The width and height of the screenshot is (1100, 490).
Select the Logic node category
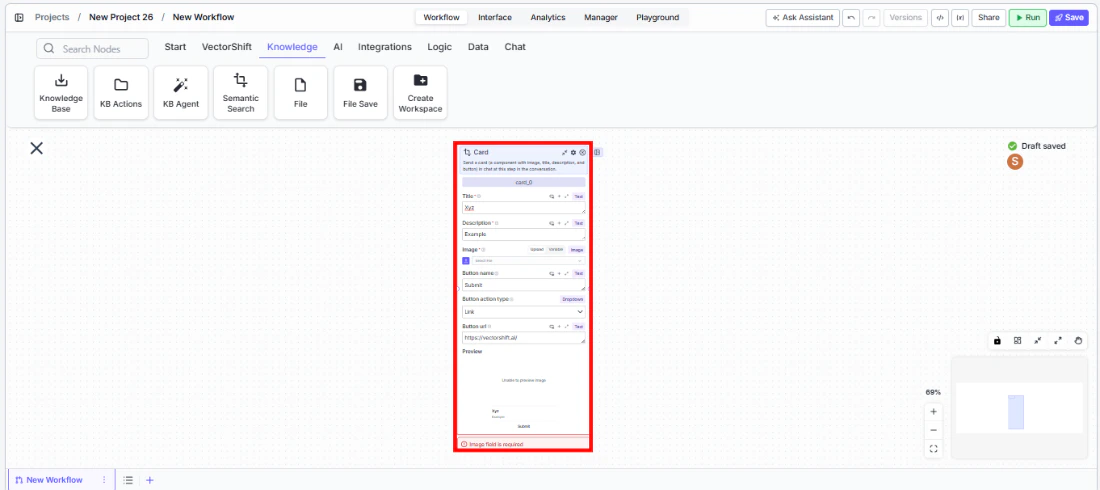click(x=440, y=47)
